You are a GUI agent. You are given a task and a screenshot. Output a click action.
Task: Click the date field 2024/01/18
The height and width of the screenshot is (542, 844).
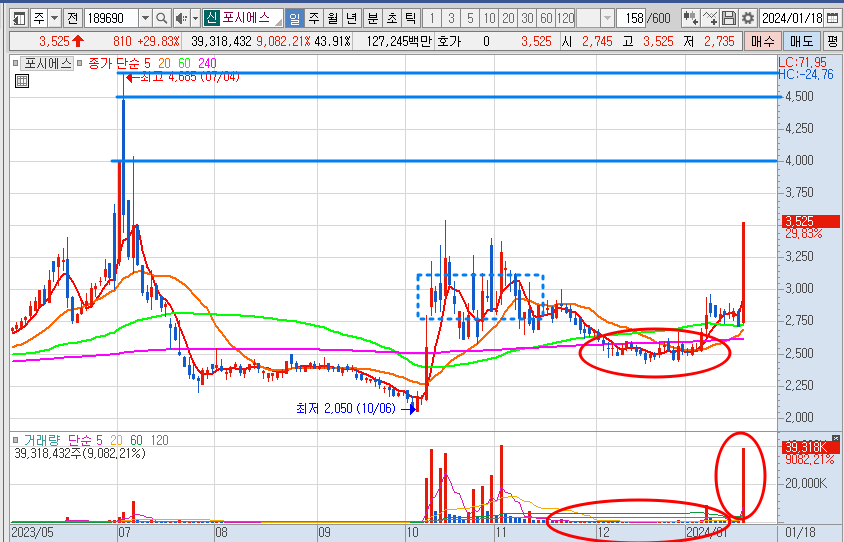pyautogui.click(x=792, y=18)
